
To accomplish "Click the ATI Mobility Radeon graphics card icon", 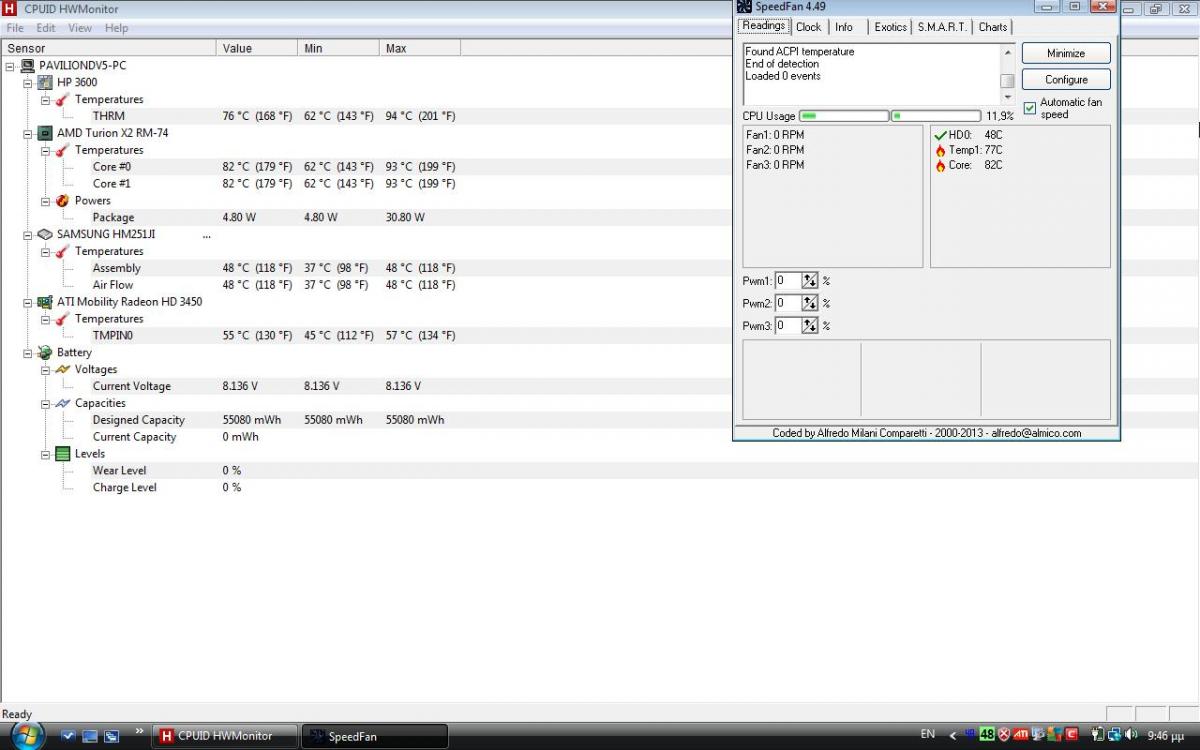I will coord(46,301).
